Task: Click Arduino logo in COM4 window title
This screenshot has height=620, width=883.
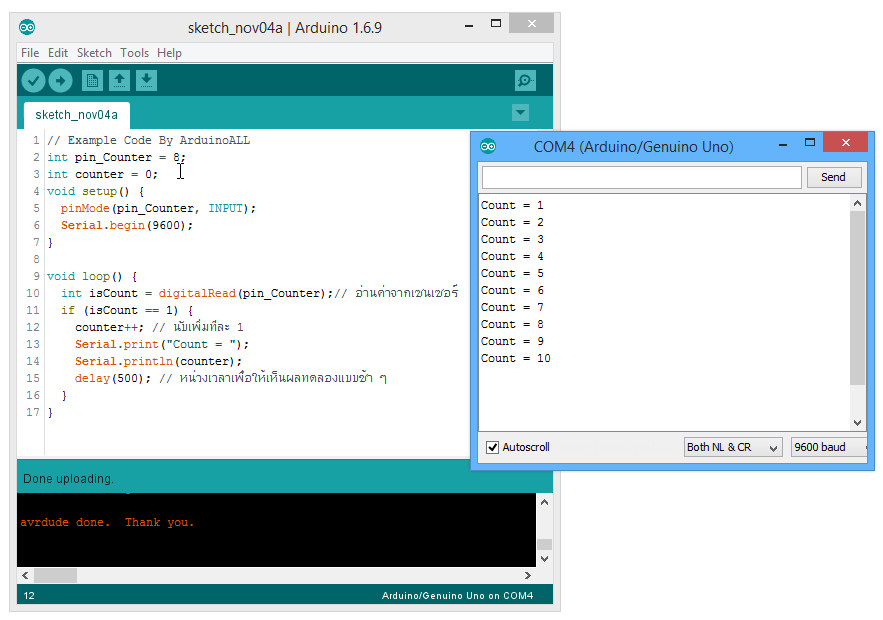Action: click(488, 146)
